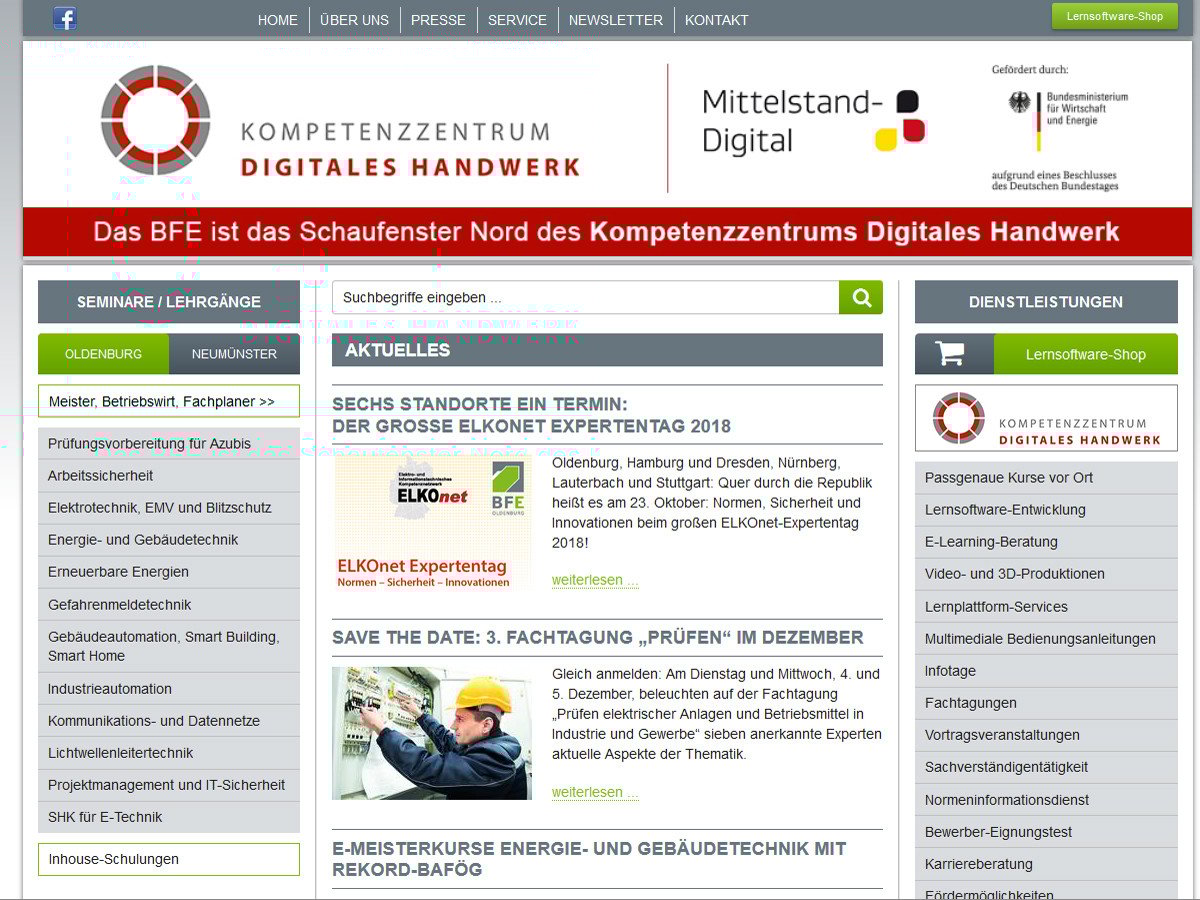
Task: Open Infotage link
Action: coord(1046,671)
